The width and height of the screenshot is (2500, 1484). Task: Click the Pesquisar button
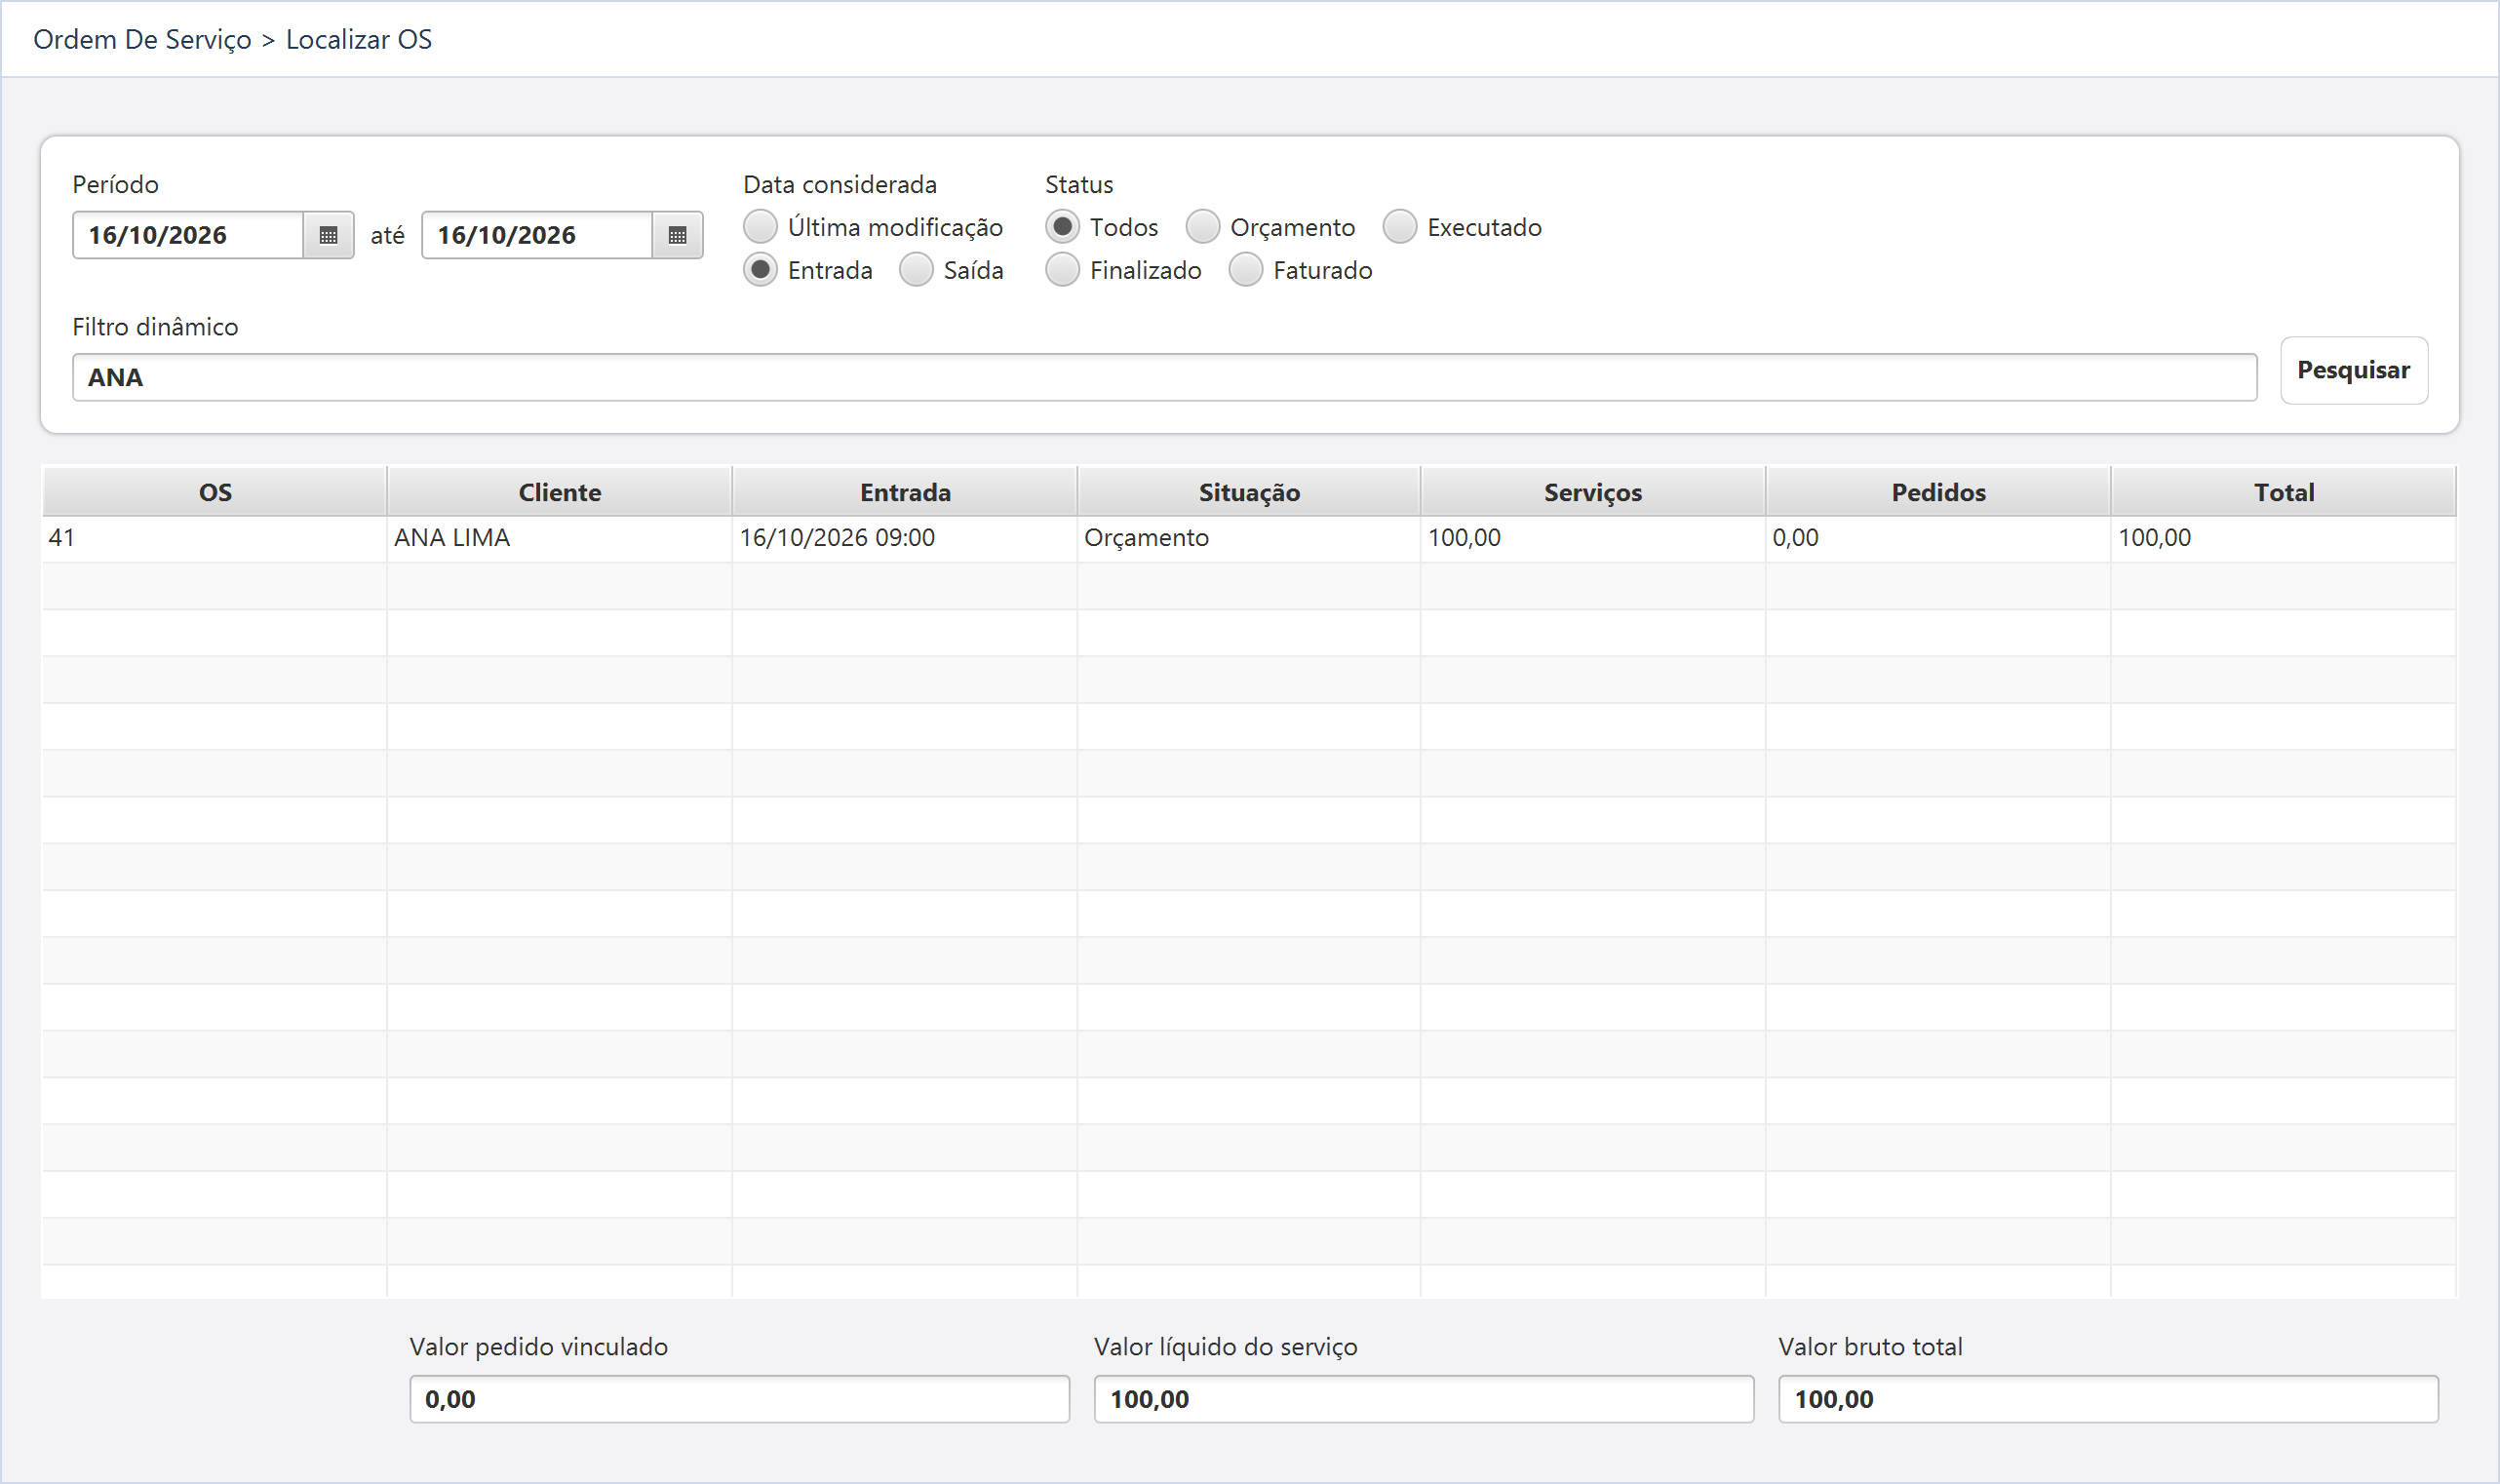(2353, 370)
